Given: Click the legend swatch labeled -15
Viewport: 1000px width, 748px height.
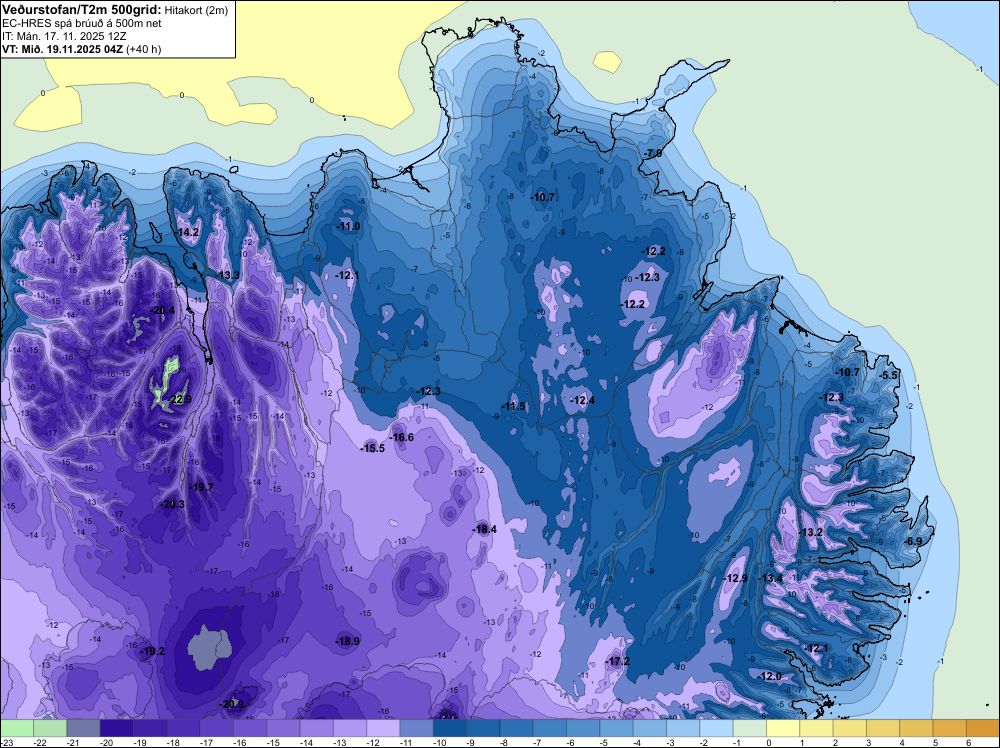Looking at the screenshot, I should tap(283, 728).
